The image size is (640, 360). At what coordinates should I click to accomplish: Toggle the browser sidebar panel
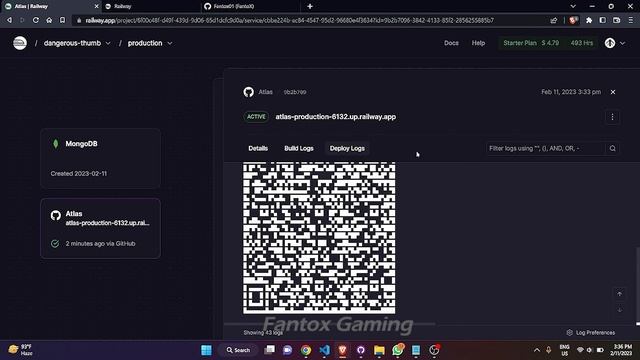coord(602,20)
